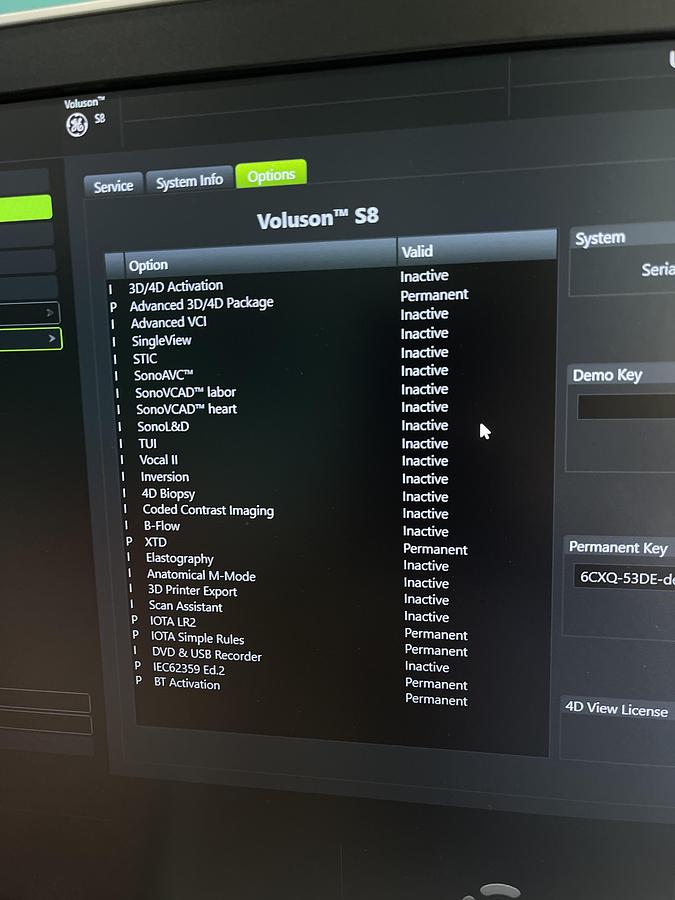Select the SonoVCAD labor option
Viewport: 675px width, 900px height.
[x=185, y=393]
